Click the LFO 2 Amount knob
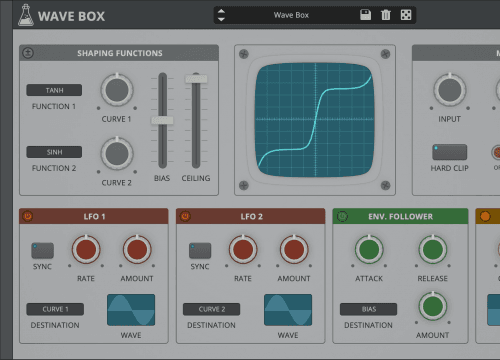500x360 pixels. (294, 250)
